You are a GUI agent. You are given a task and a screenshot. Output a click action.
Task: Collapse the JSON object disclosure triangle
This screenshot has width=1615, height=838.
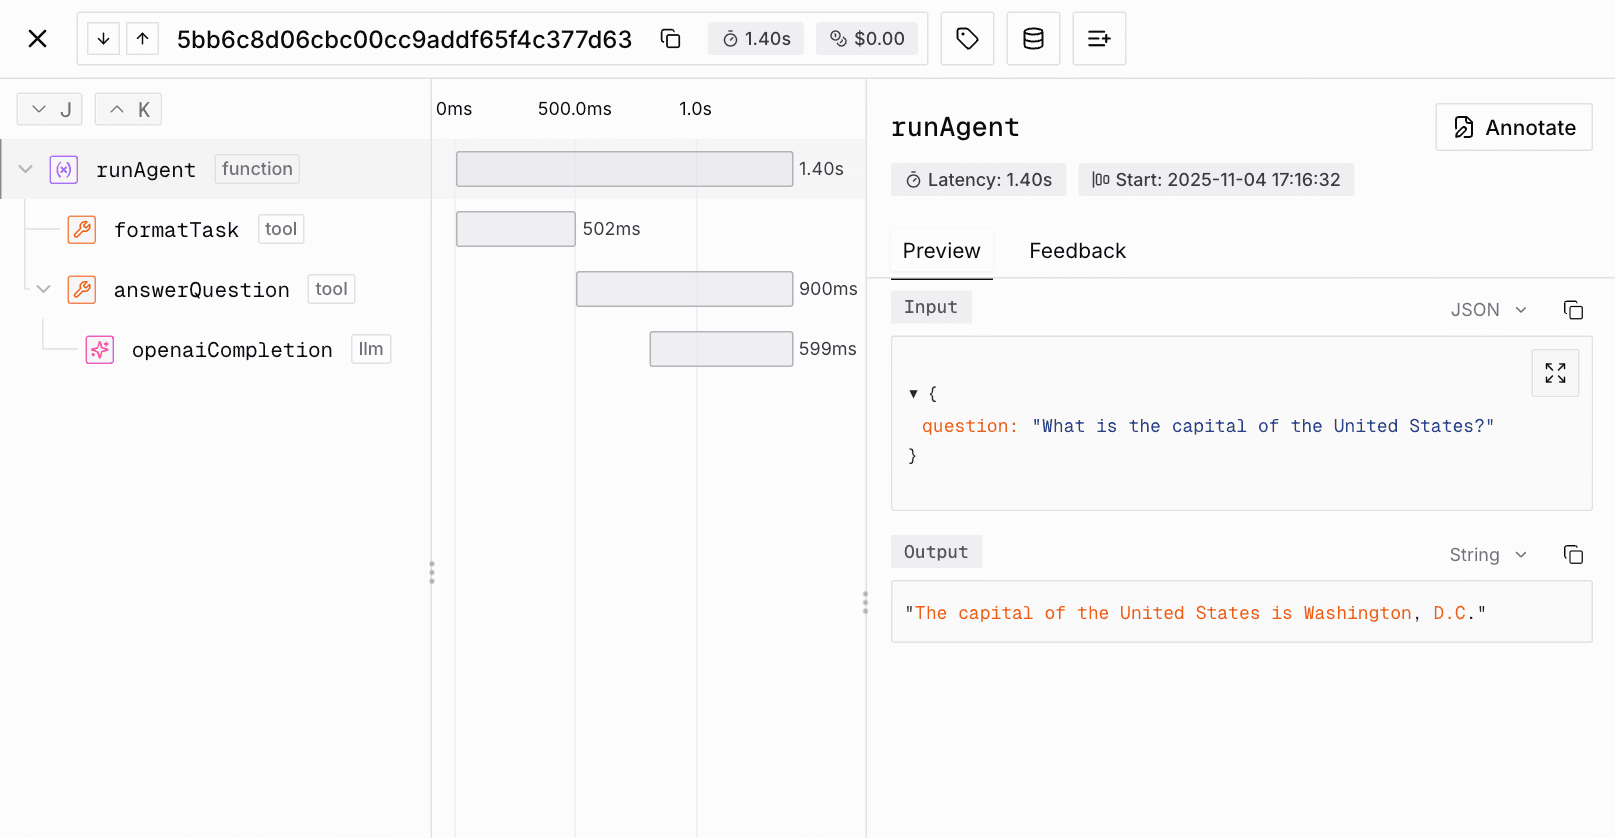tap(913, 394)
